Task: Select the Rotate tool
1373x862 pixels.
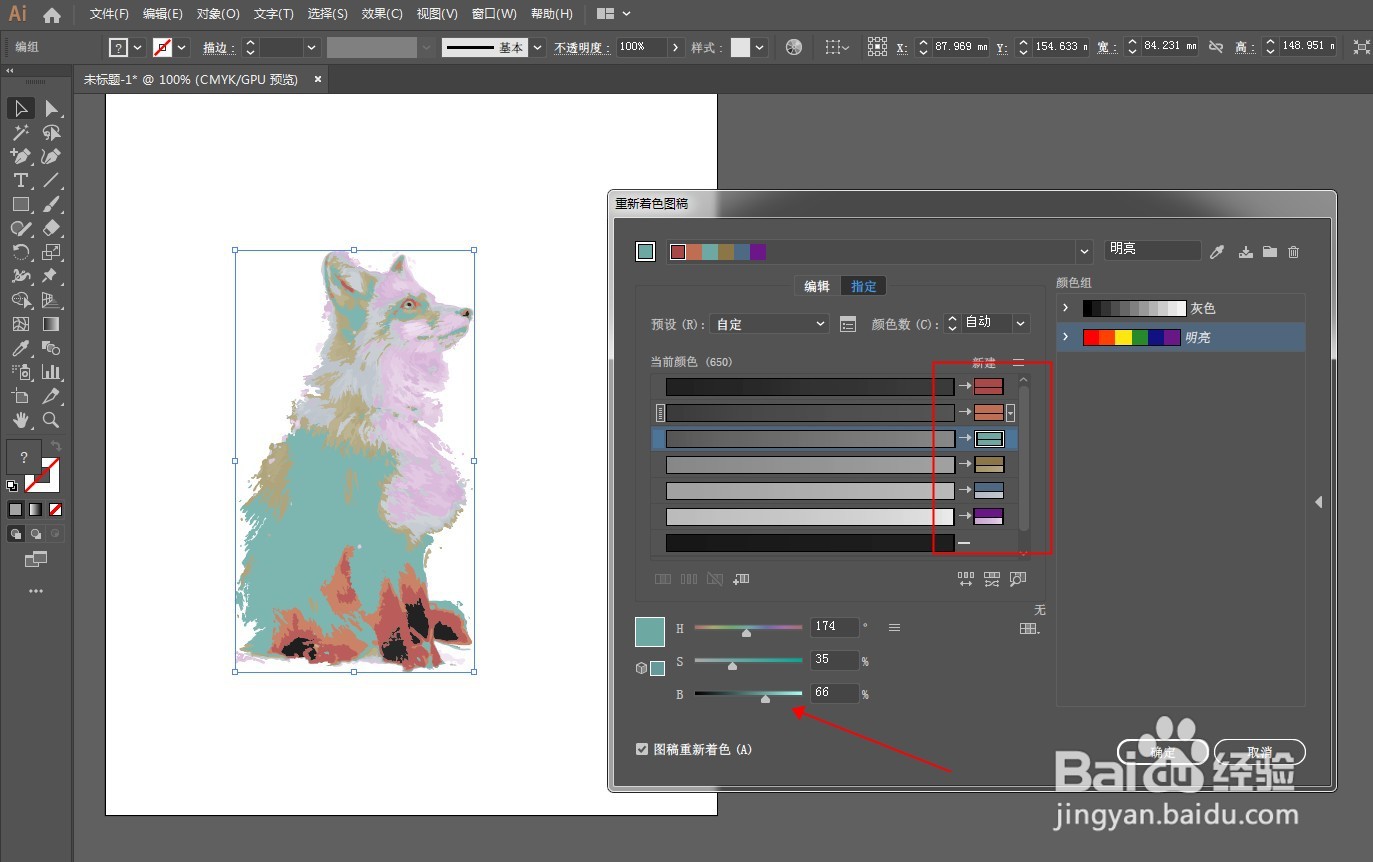Action: (x=20, y=252)
